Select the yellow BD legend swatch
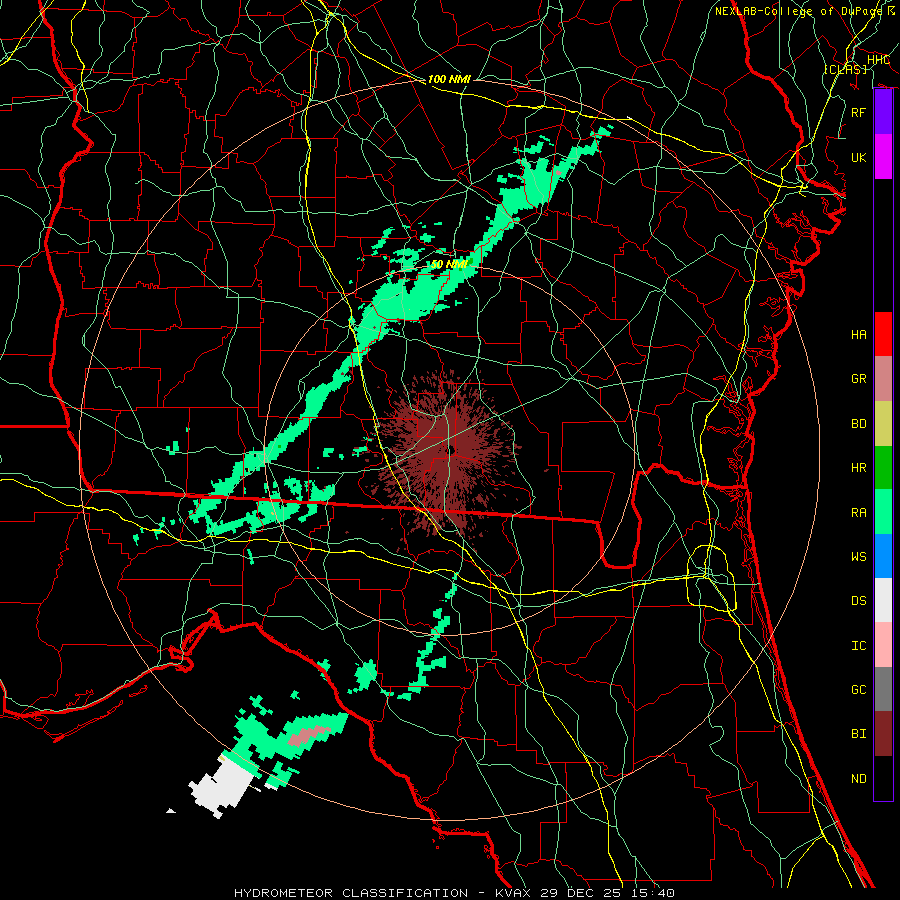The image size is (900, 900). point(883,423)
